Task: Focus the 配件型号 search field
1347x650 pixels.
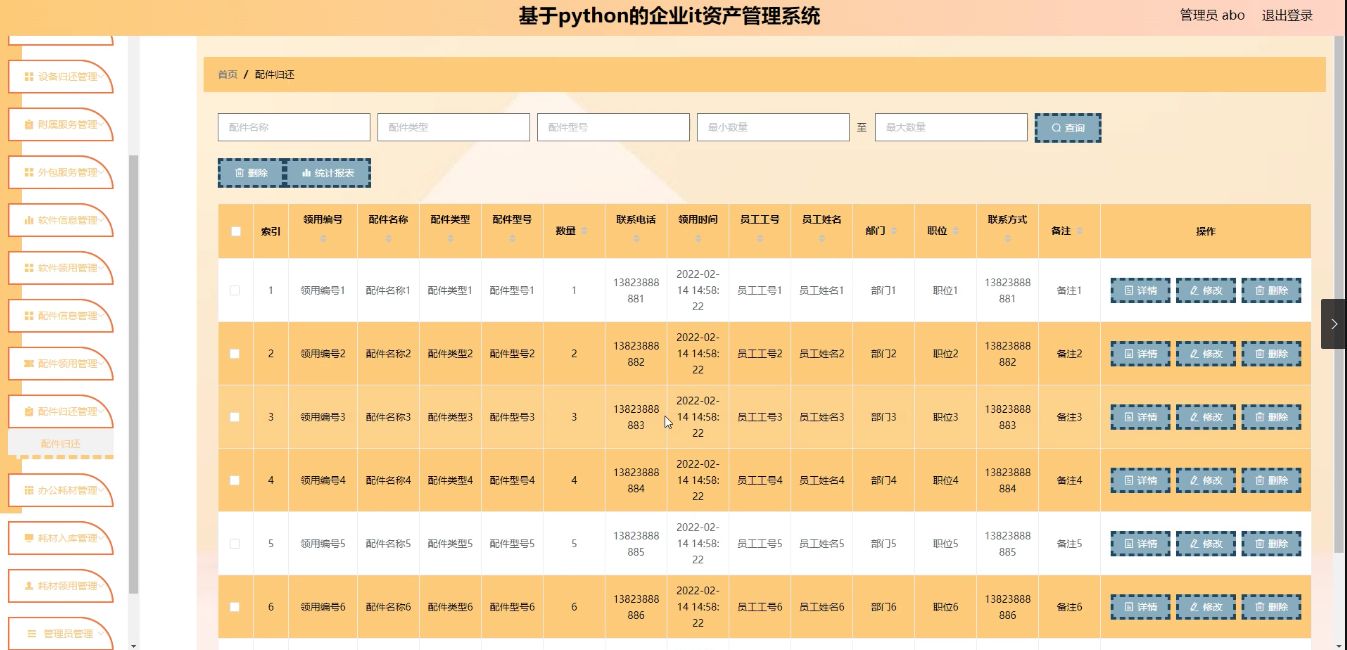Action: 614,127
